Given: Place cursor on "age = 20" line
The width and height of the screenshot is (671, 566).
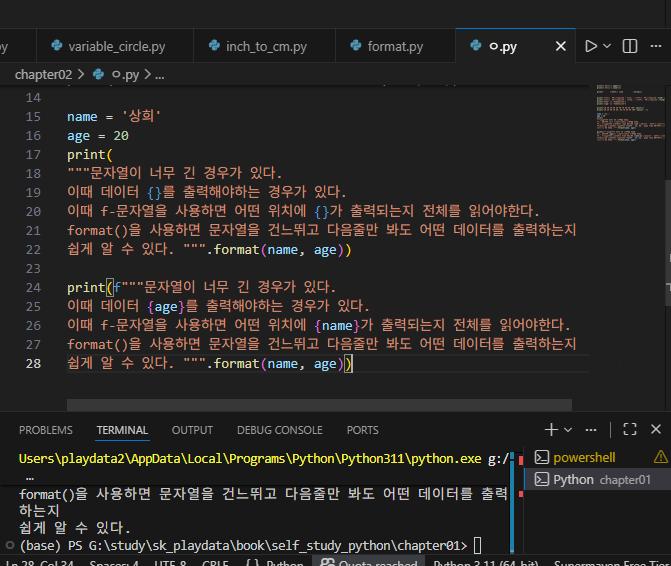Looking at the screenshot, I should [x=98, y=136].
